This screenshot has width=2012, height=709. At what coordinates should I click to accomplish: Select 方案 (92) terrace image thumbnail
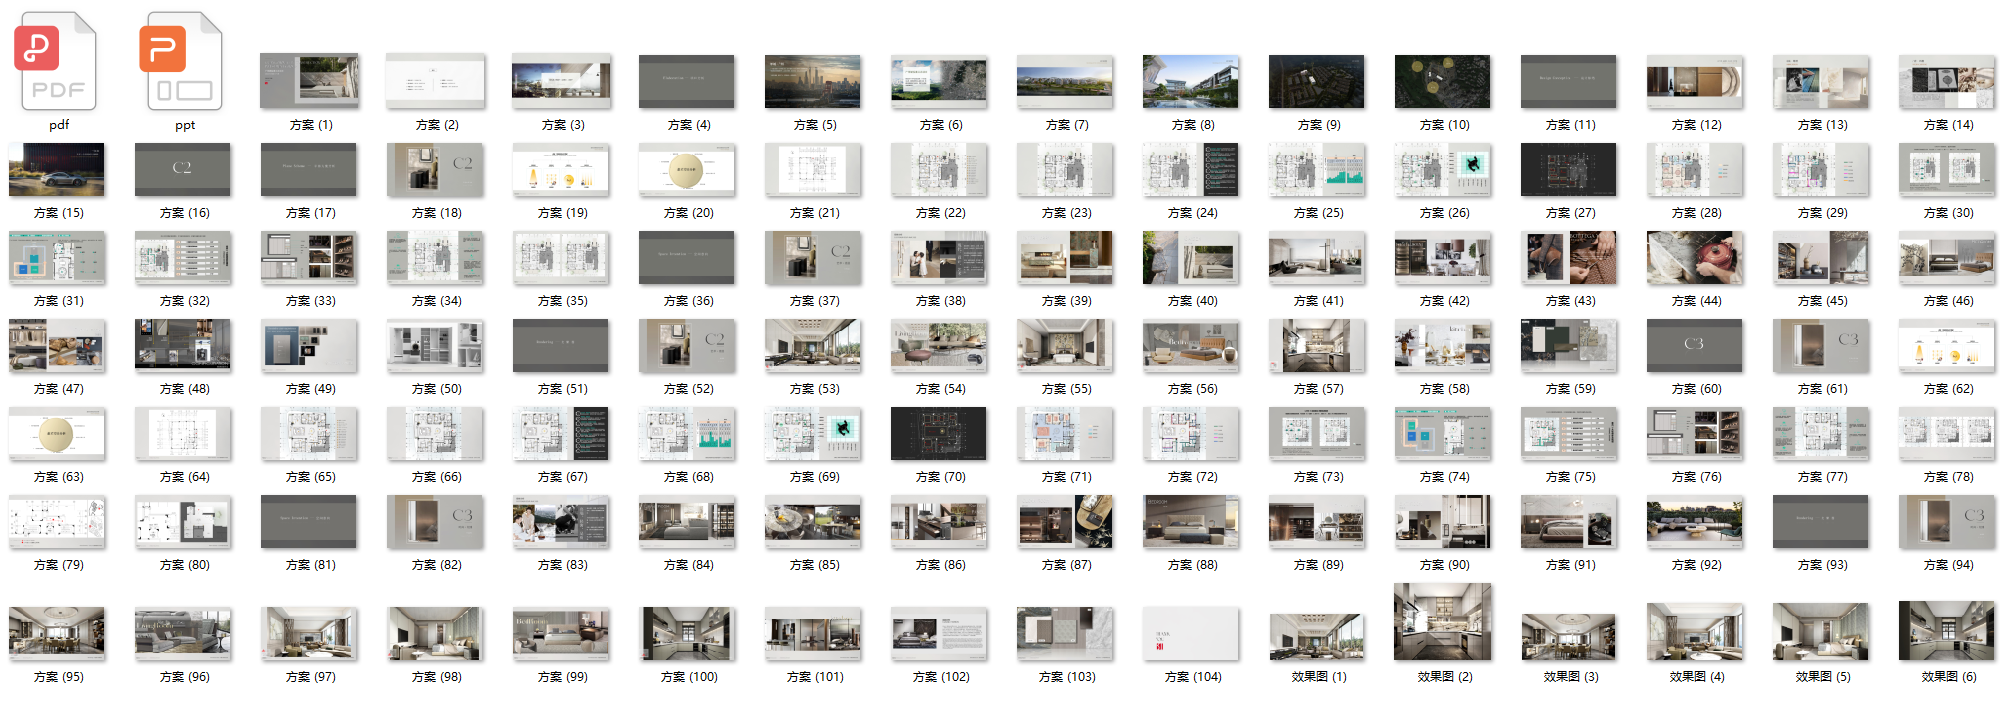coord(1695,521)
